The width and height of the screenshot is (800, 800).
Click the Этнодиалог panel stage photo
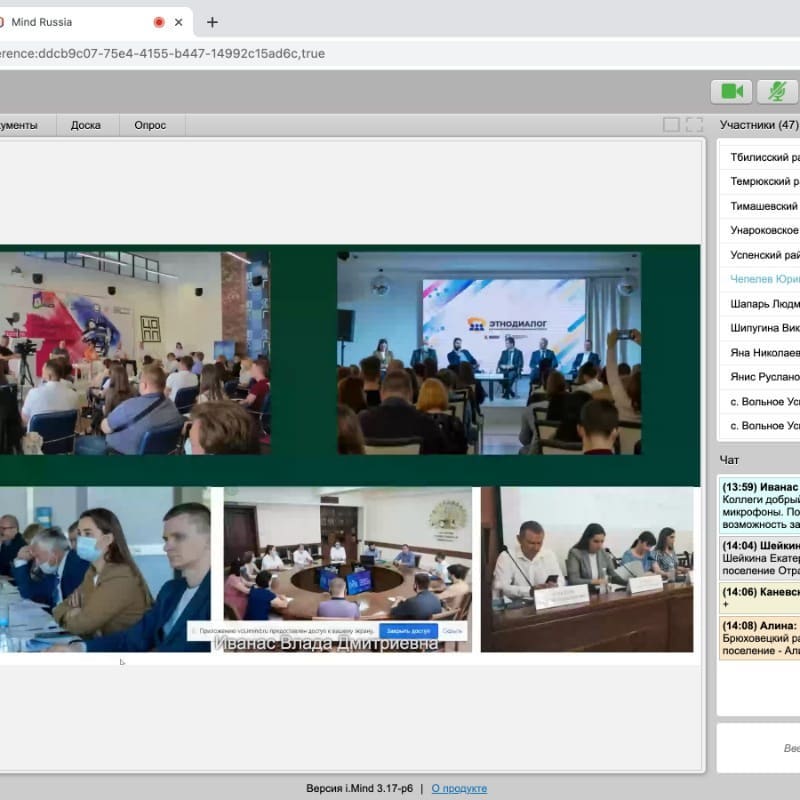tap(489, 353)
